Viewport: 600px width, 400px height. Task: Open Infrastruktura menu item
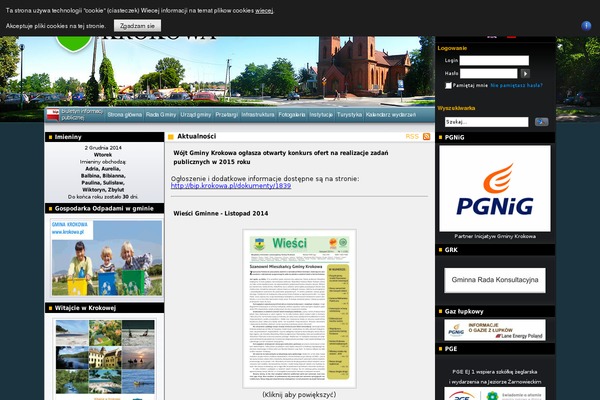(258, 114)
